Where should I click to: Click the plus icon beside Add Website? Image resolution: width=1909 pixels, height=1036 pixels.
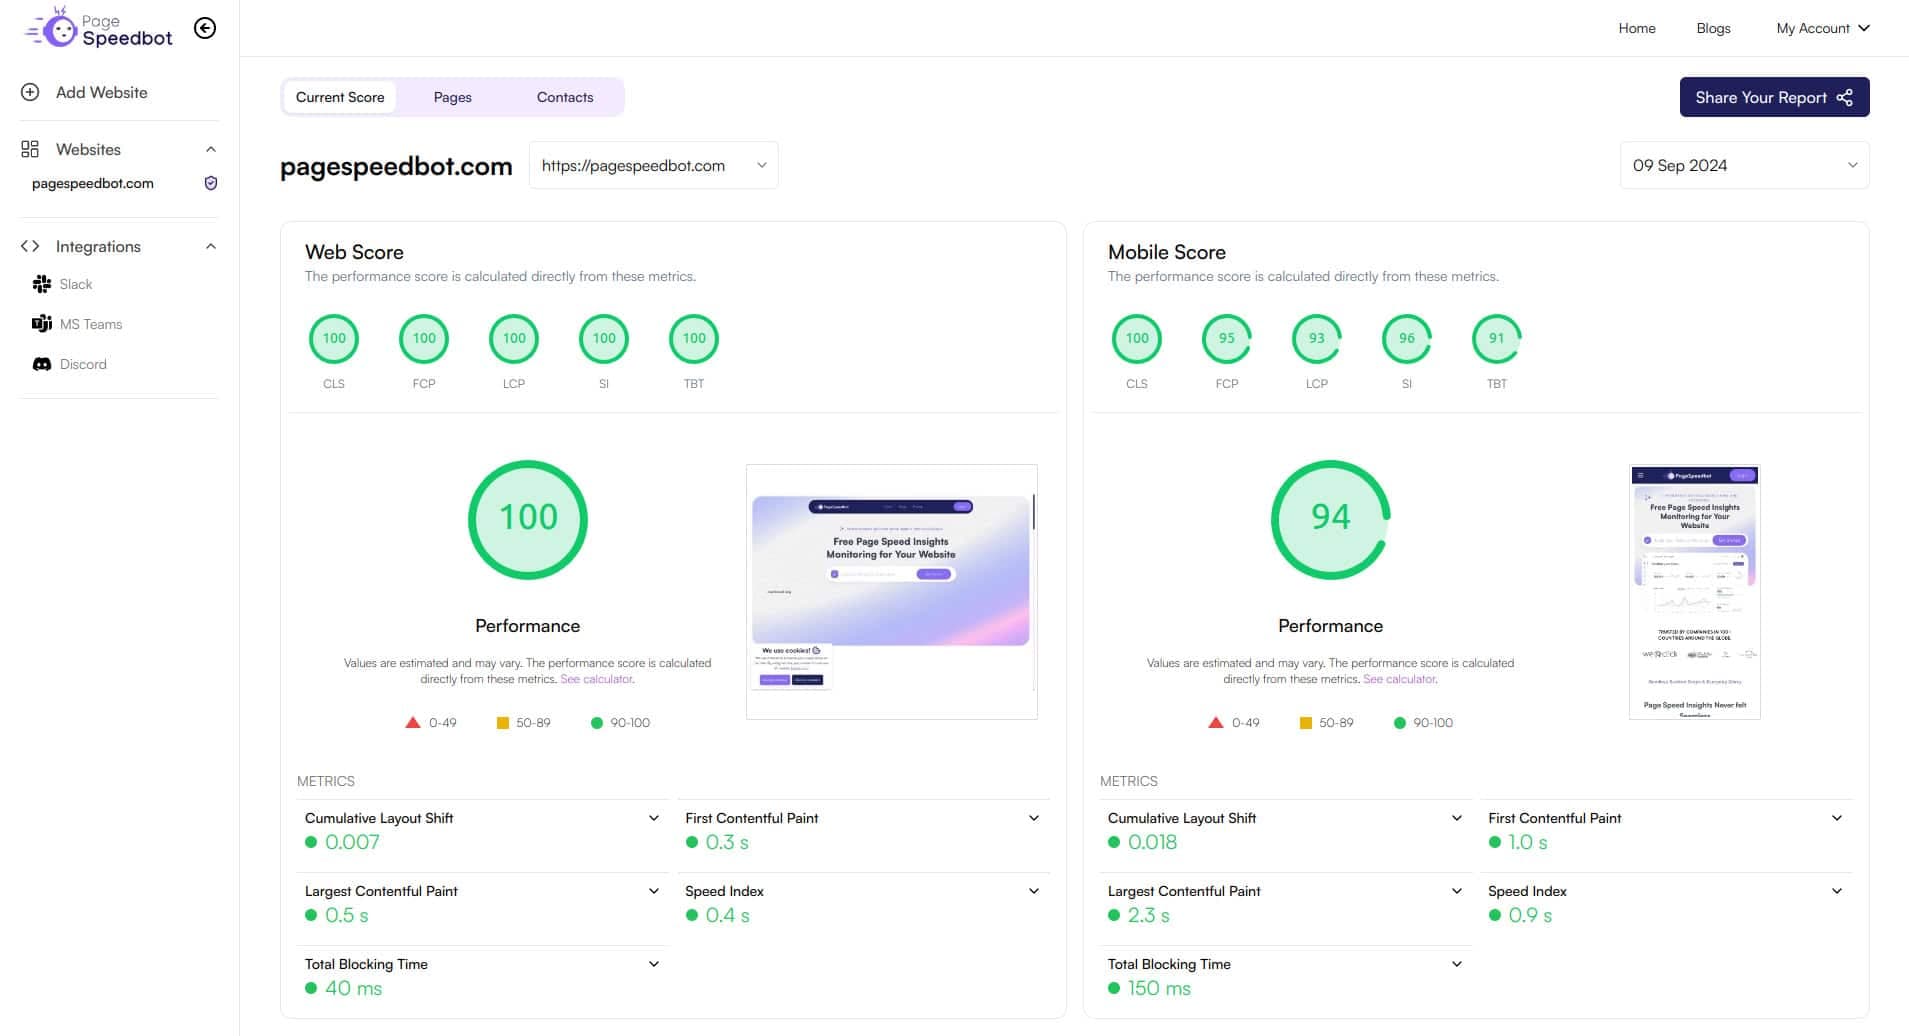point(30,92)
